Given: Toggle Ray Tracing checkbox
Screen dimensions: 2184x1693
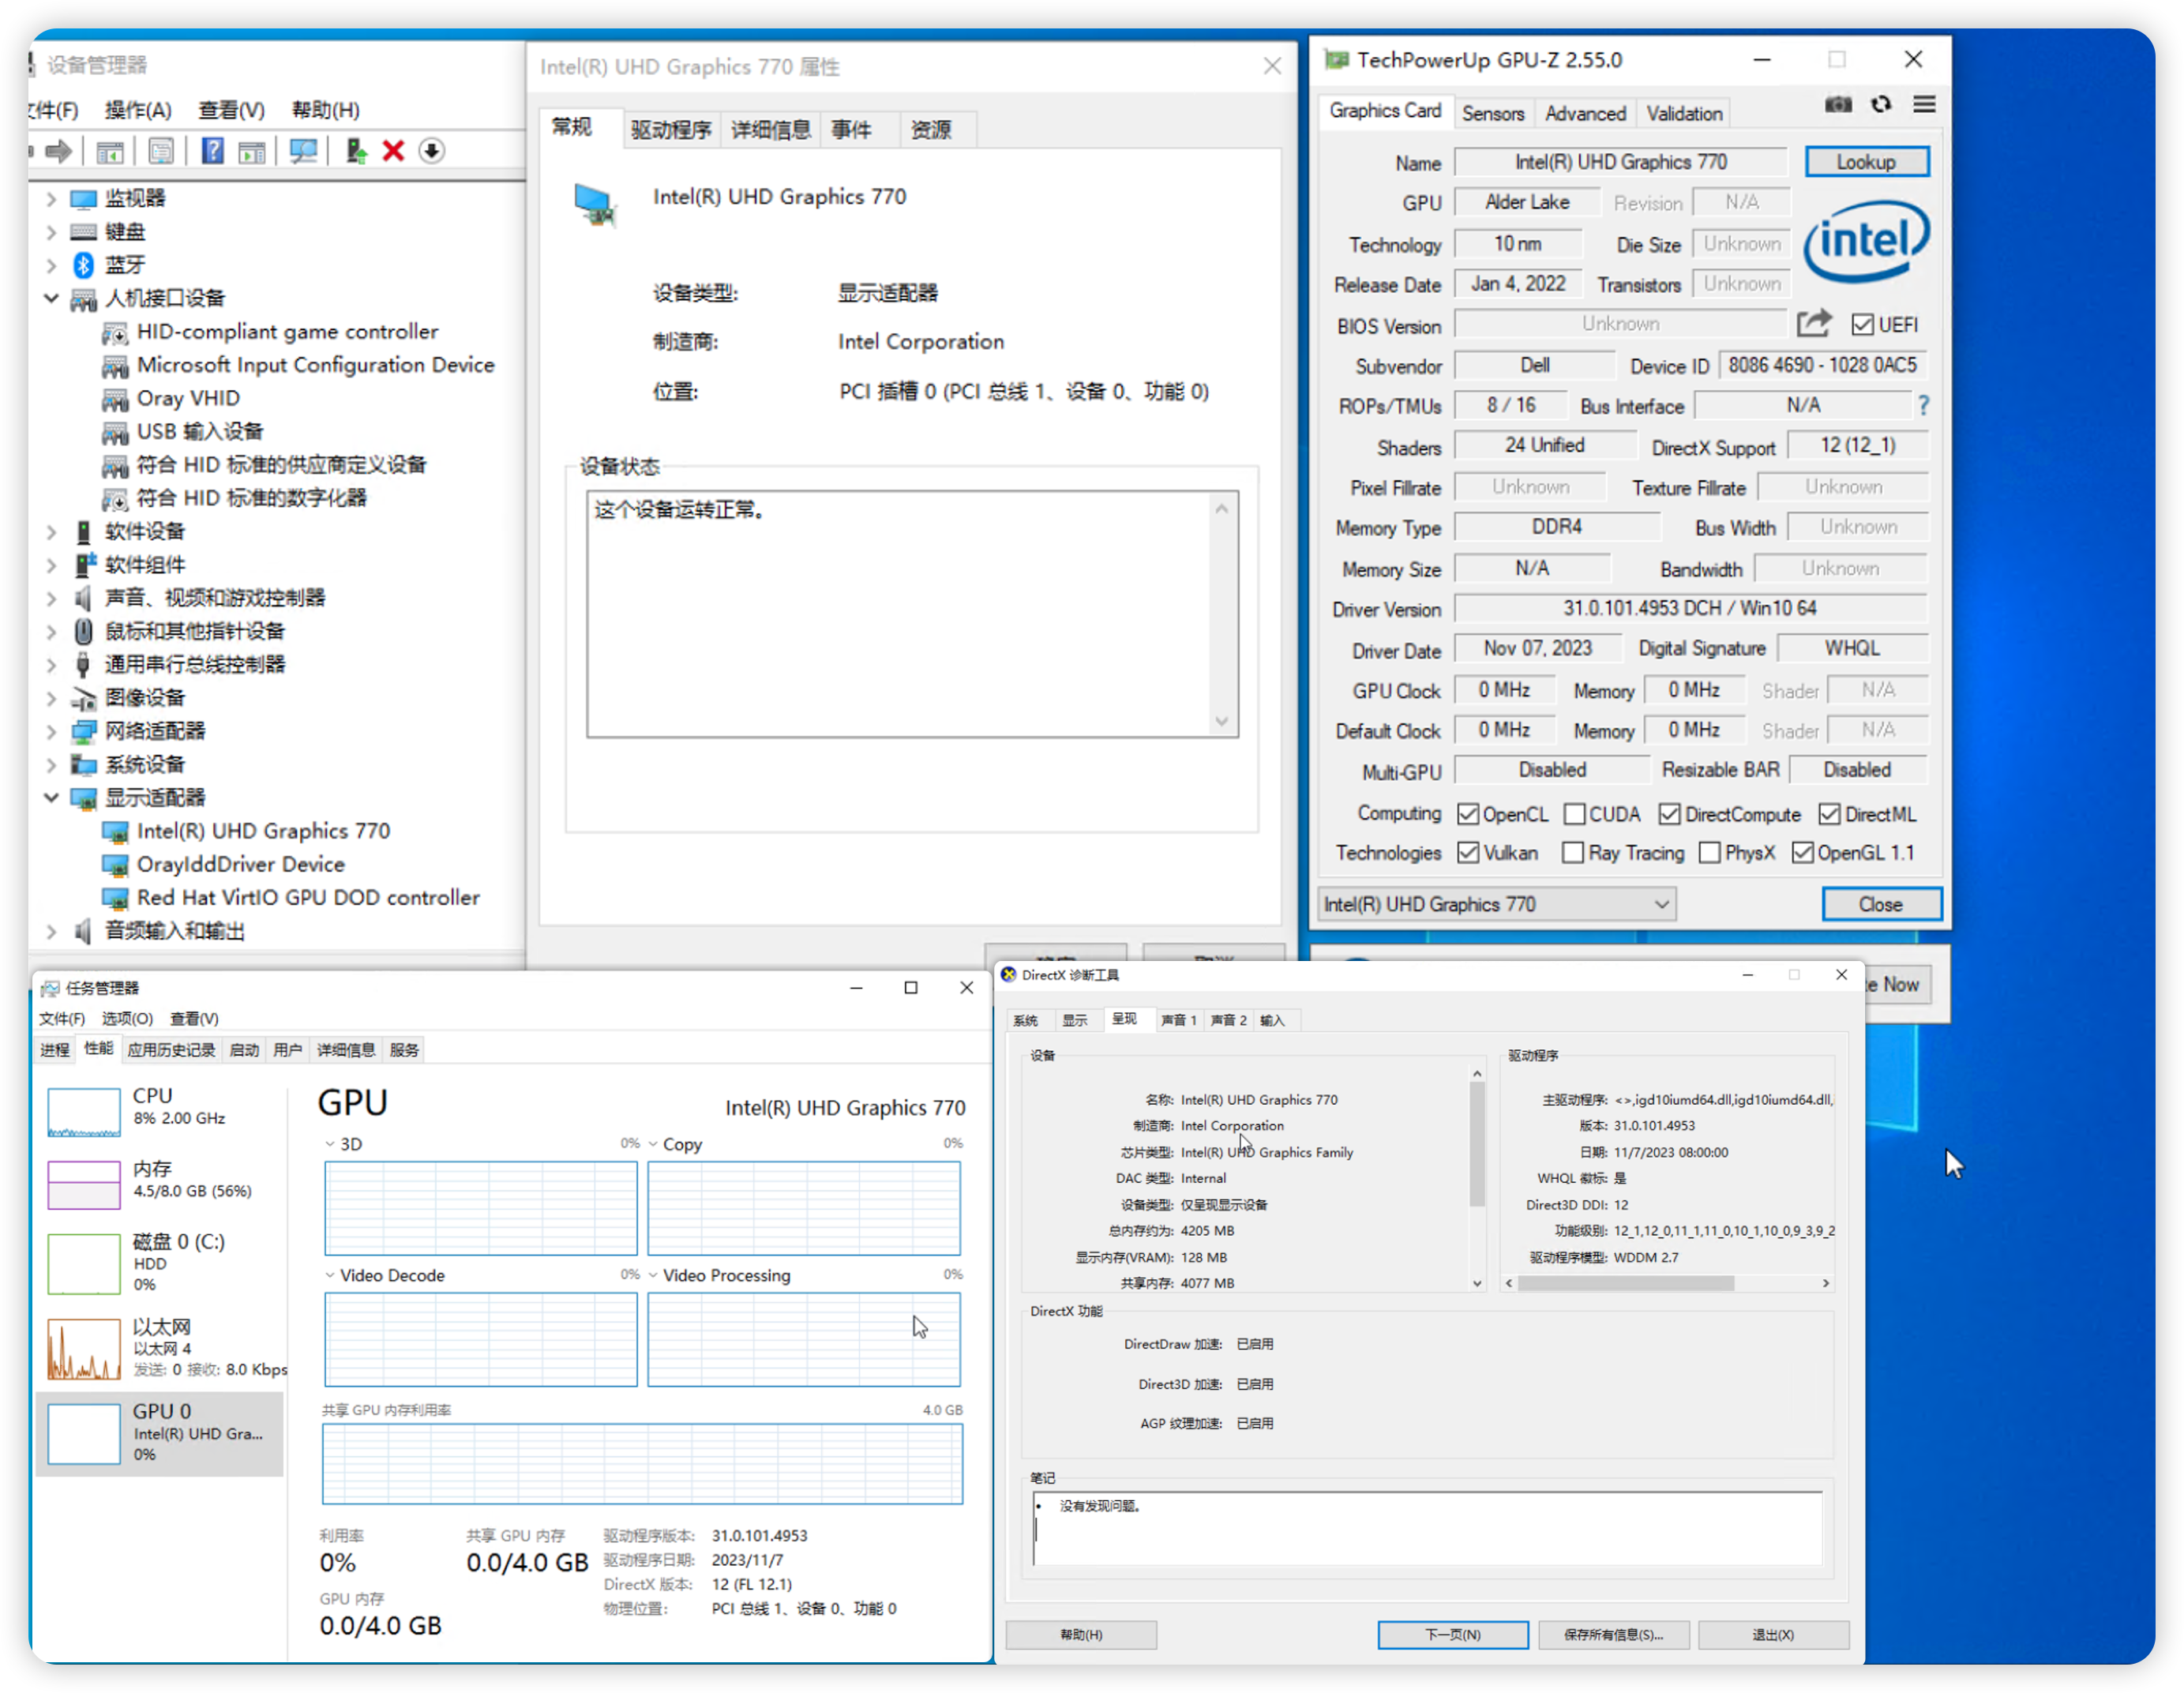Looking at the screenshot, I should (1572, 853).
